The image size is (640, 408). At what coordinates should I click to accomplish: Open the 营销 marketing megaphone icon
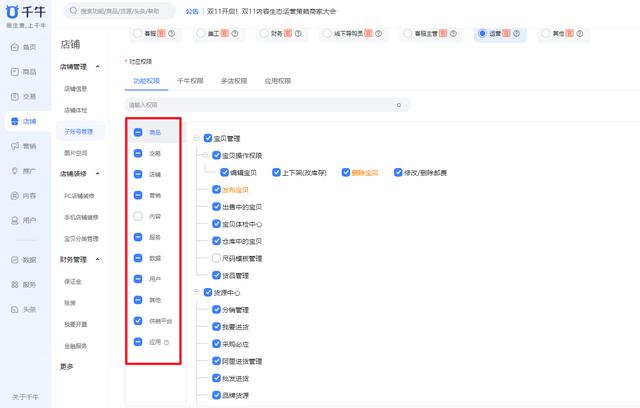15,146
